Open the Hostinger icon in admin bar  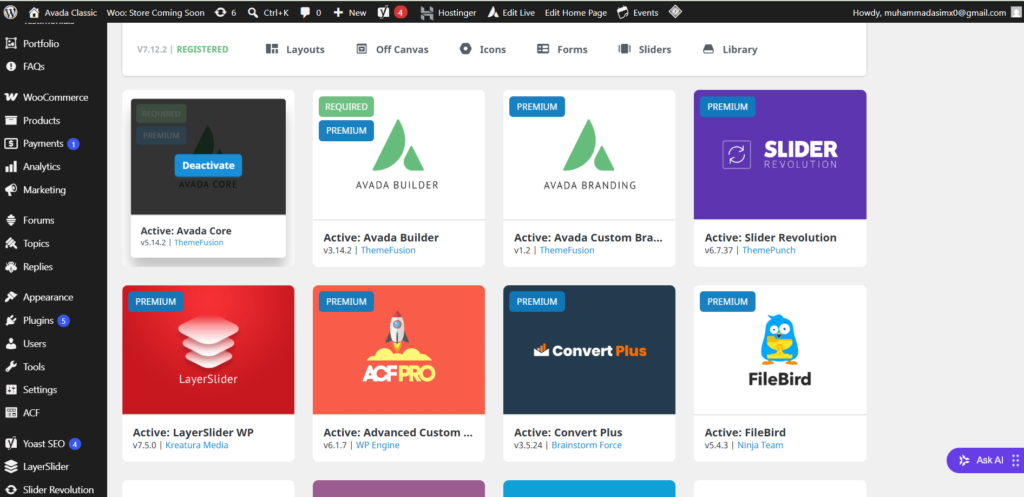pos(427,12)
